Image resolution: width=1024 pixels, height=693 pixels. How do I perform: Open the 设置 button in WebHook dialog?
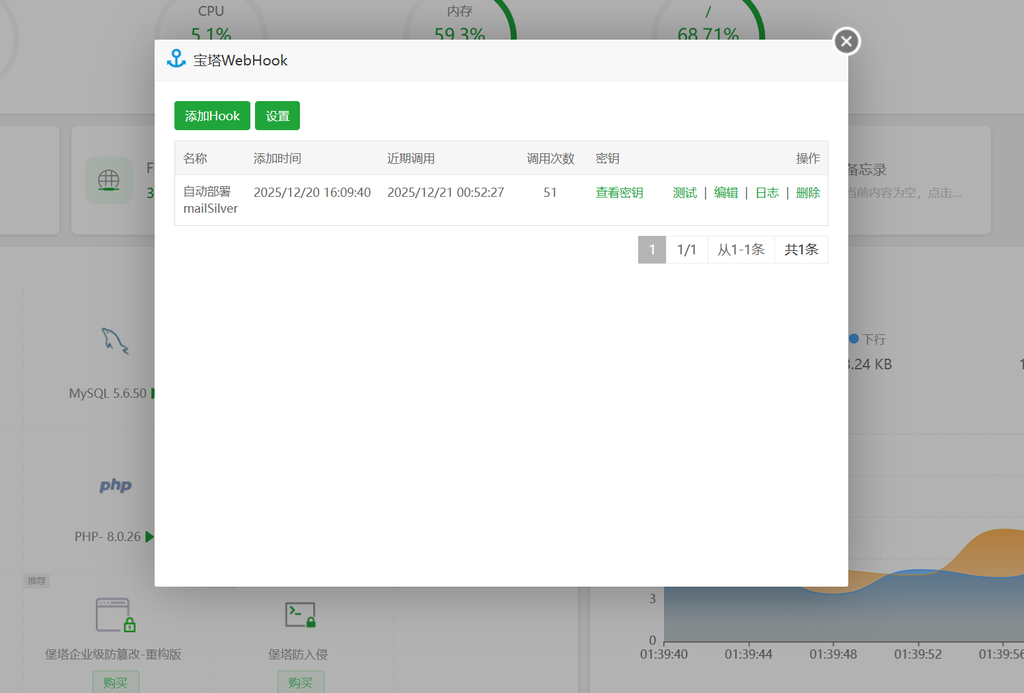click(277, 116)
